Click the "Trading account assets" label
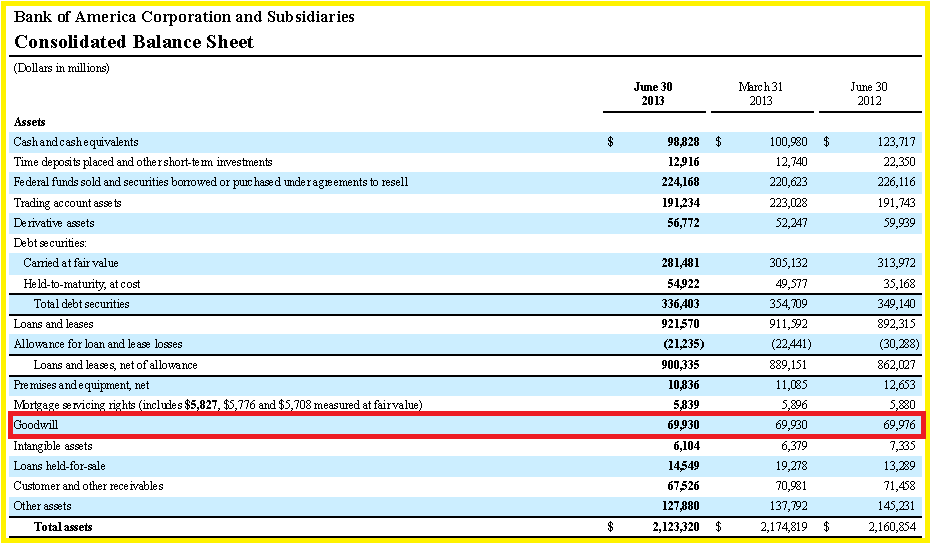Viewport: 932px width, 545px height. 67,203
